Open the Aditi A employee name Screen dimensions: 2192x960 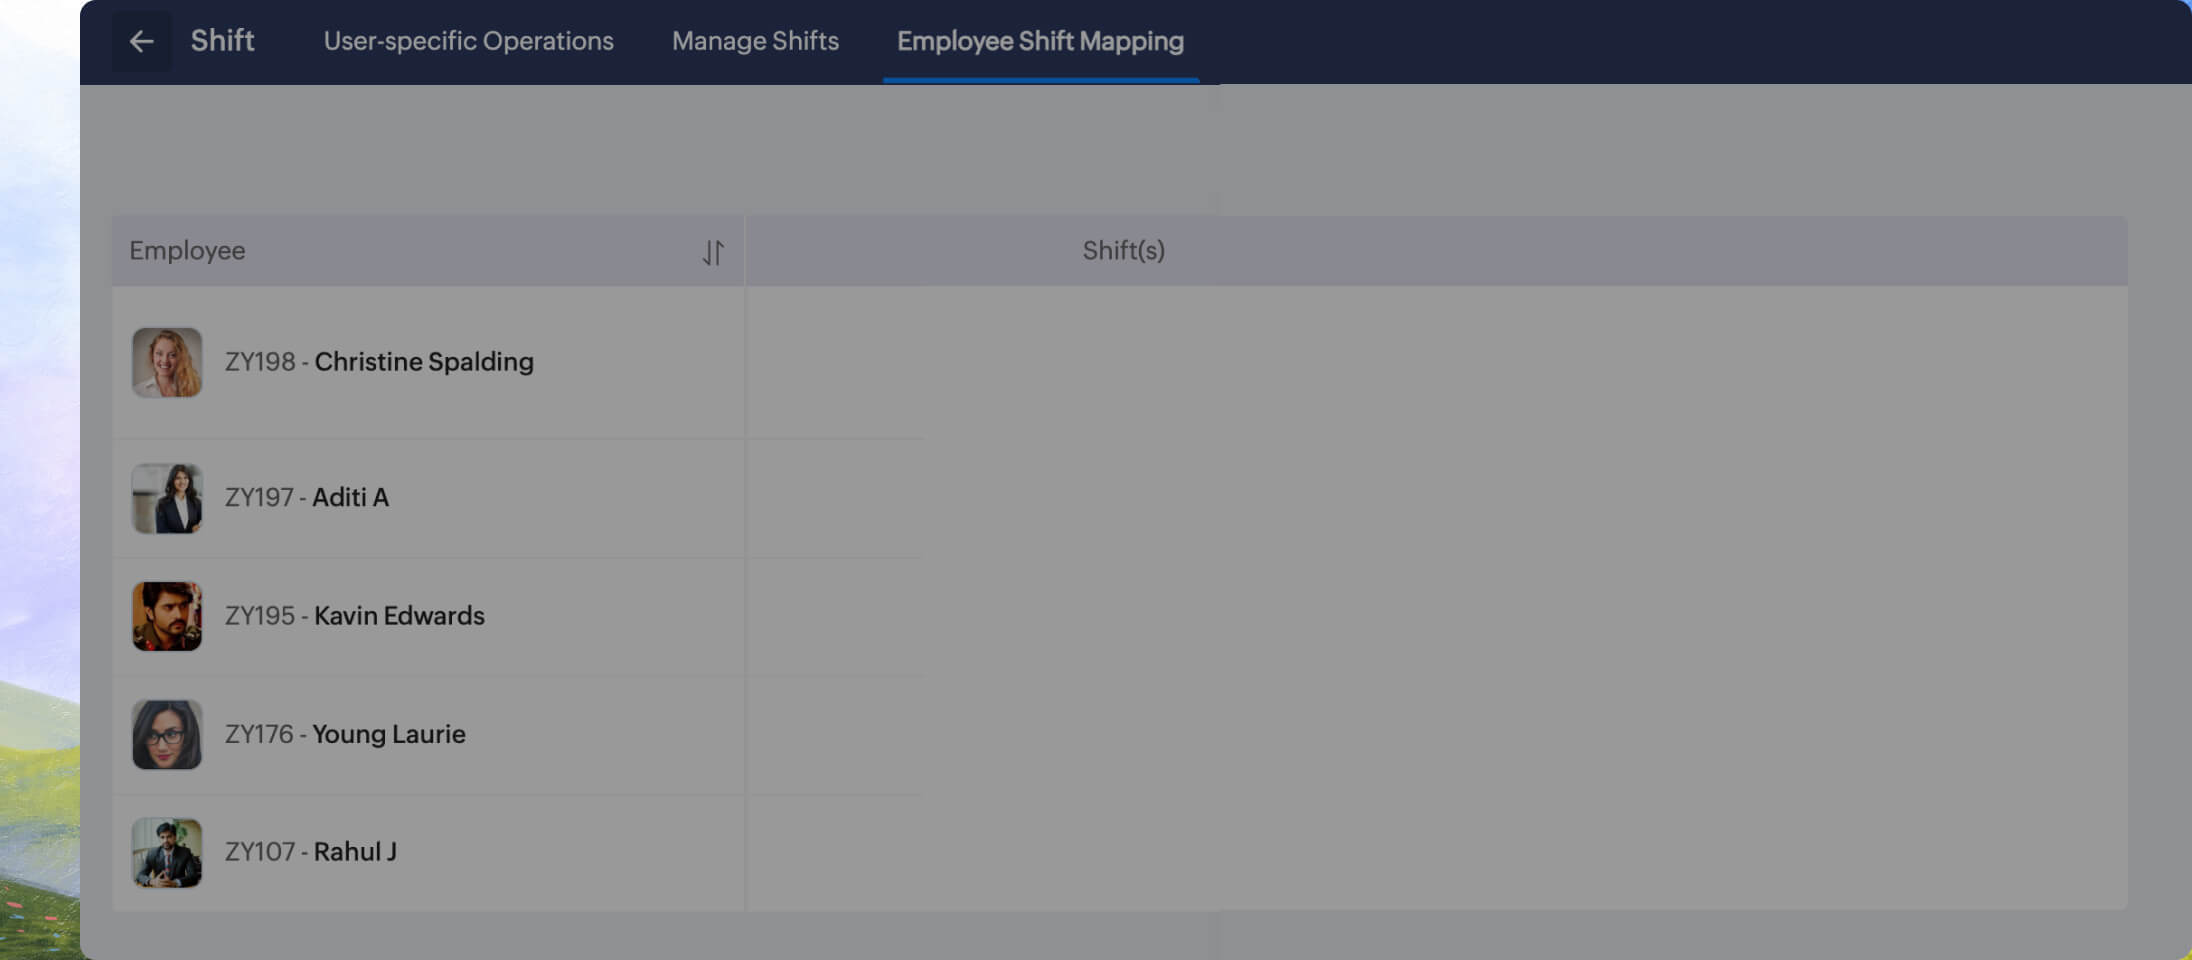coord(350,497)
